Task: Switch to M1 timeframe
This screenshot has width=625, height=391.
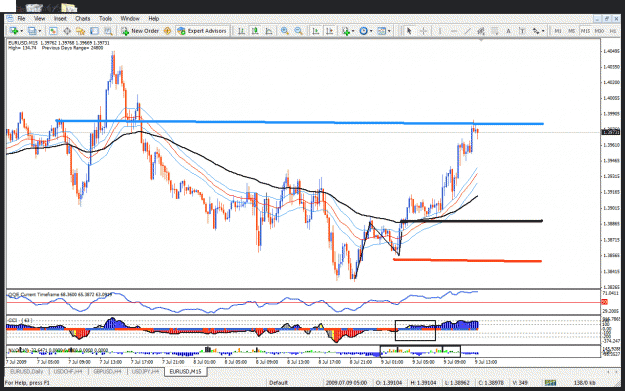Action: click(x=558, y=31)
